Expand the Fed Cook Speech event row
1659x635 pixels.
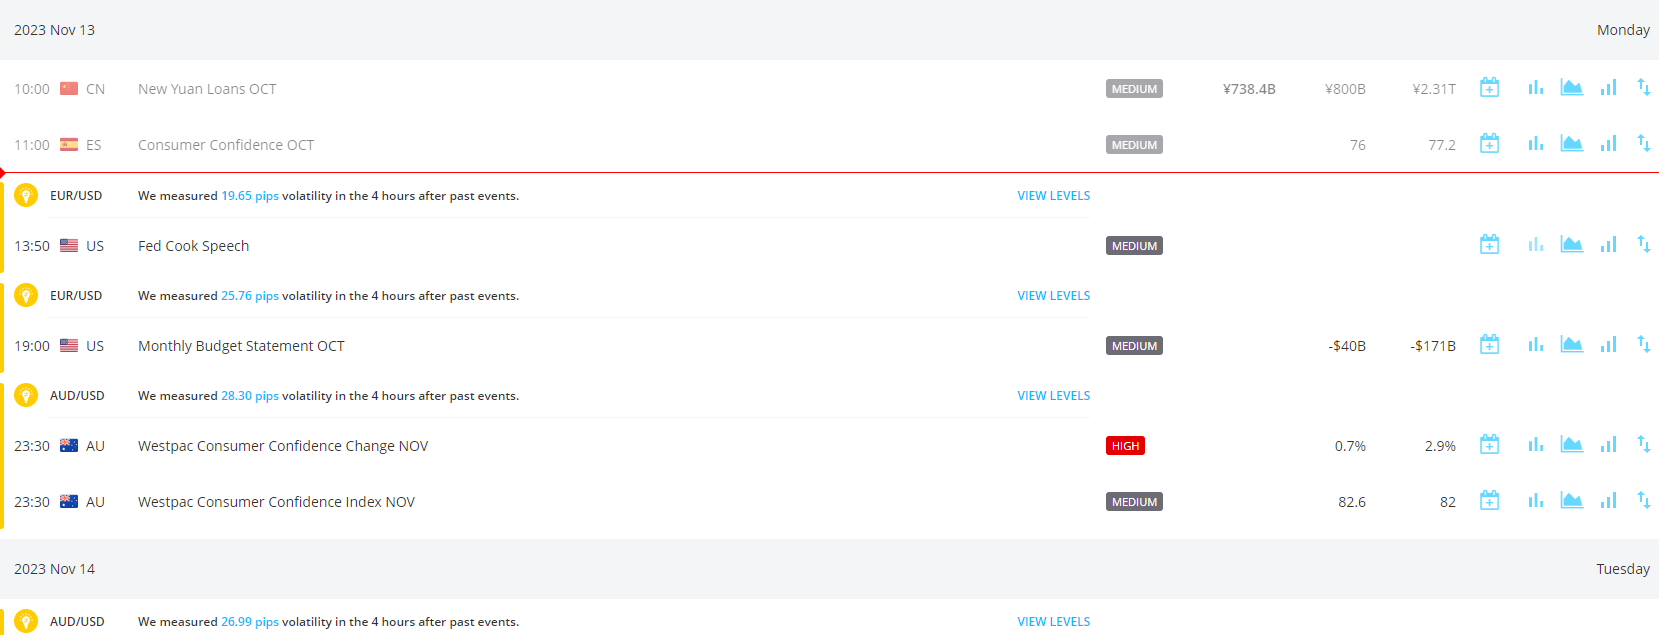(193, 246)
